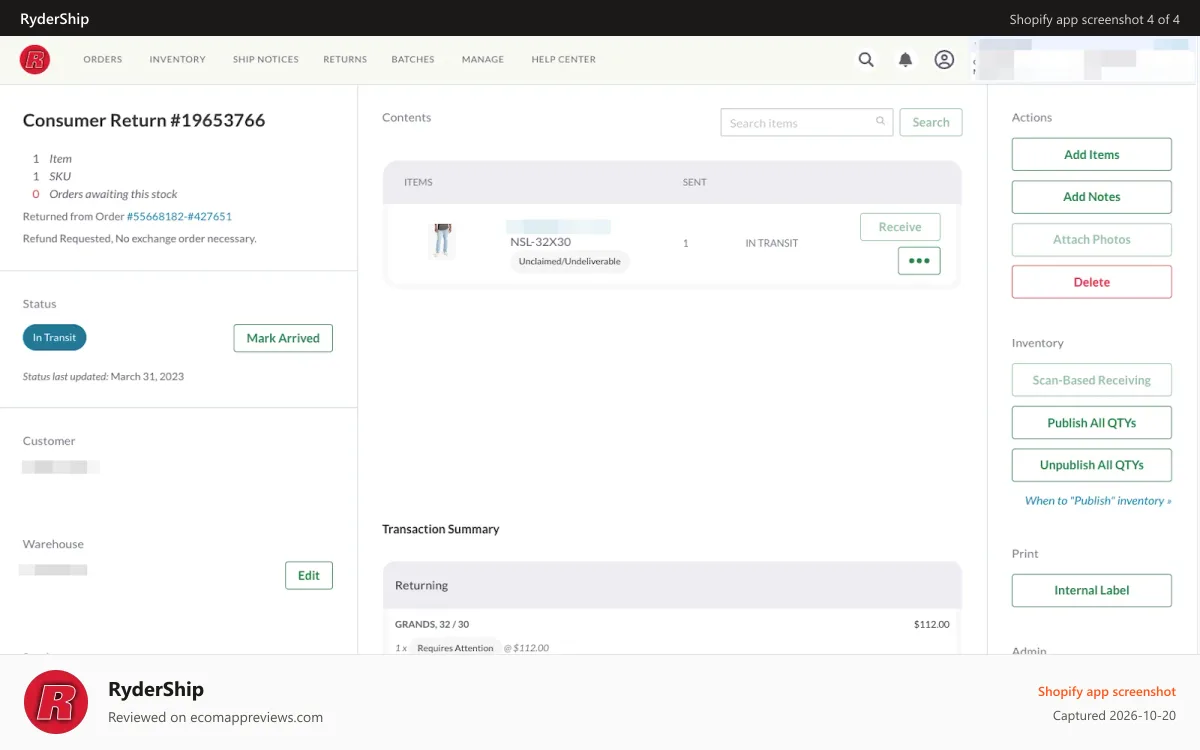Viewport: 1200px width, 750px height.
Task: Click Publish All QTYs button
Action: click(1092, 423)
